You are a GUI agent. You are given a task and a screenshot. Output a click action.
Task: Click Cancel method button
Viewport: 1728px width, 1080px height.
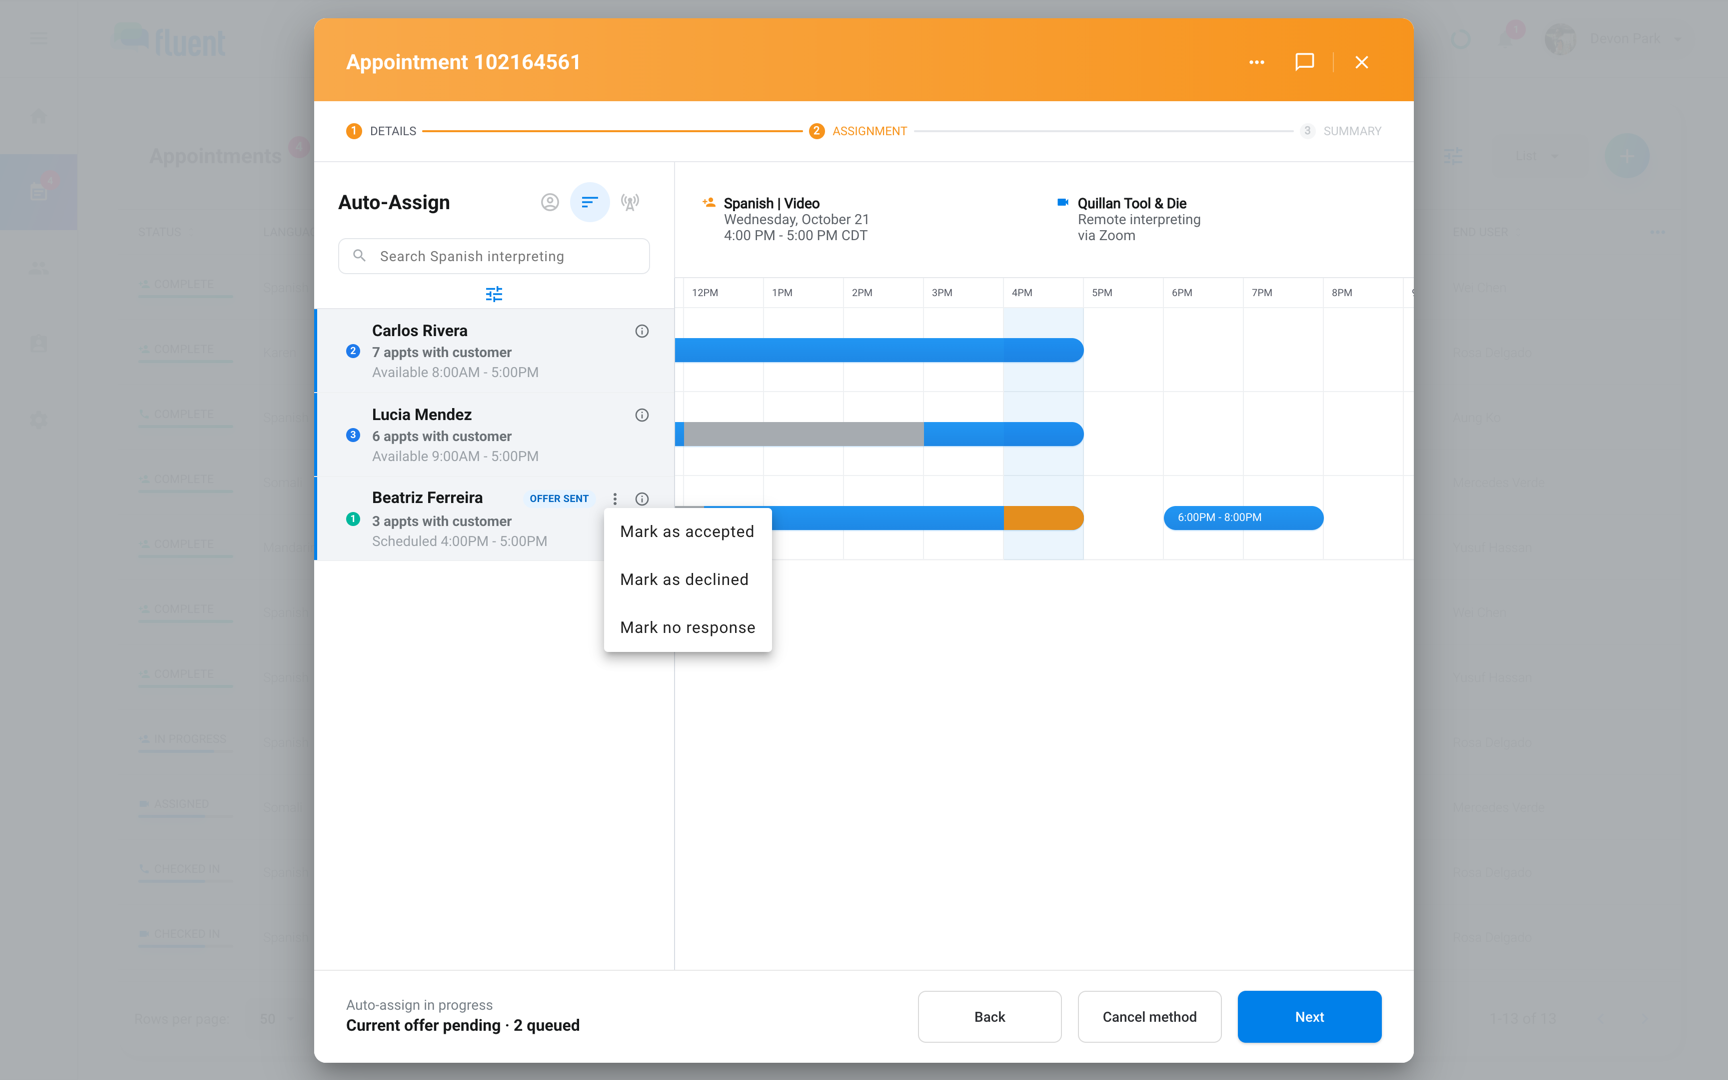pyautogui.click(x=1149, y=1017)
